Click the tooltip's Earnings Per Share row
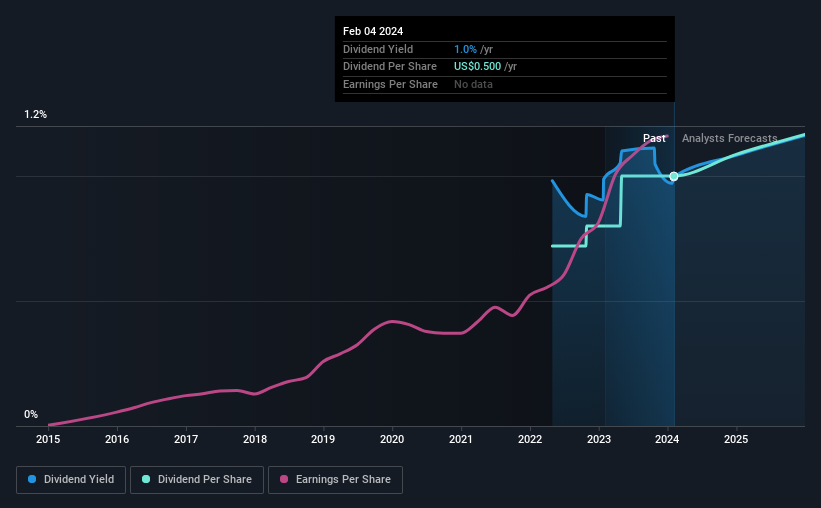The image size is (821, 508). (505, 84)
